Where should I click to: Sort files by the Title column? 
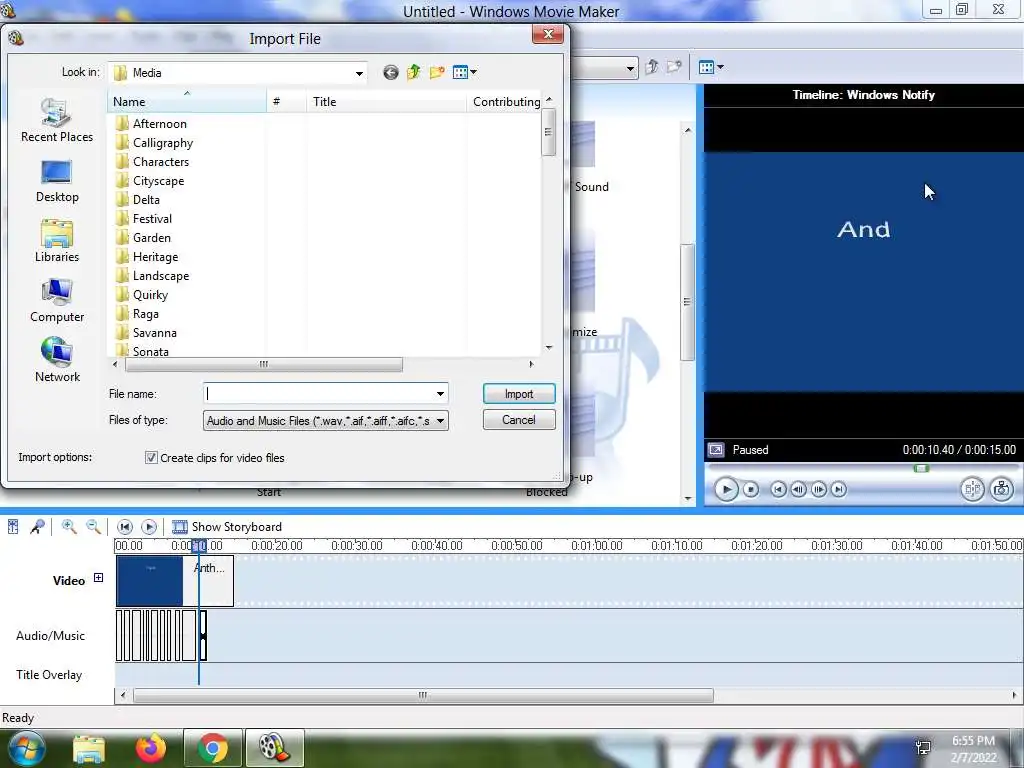coord(386,102)
